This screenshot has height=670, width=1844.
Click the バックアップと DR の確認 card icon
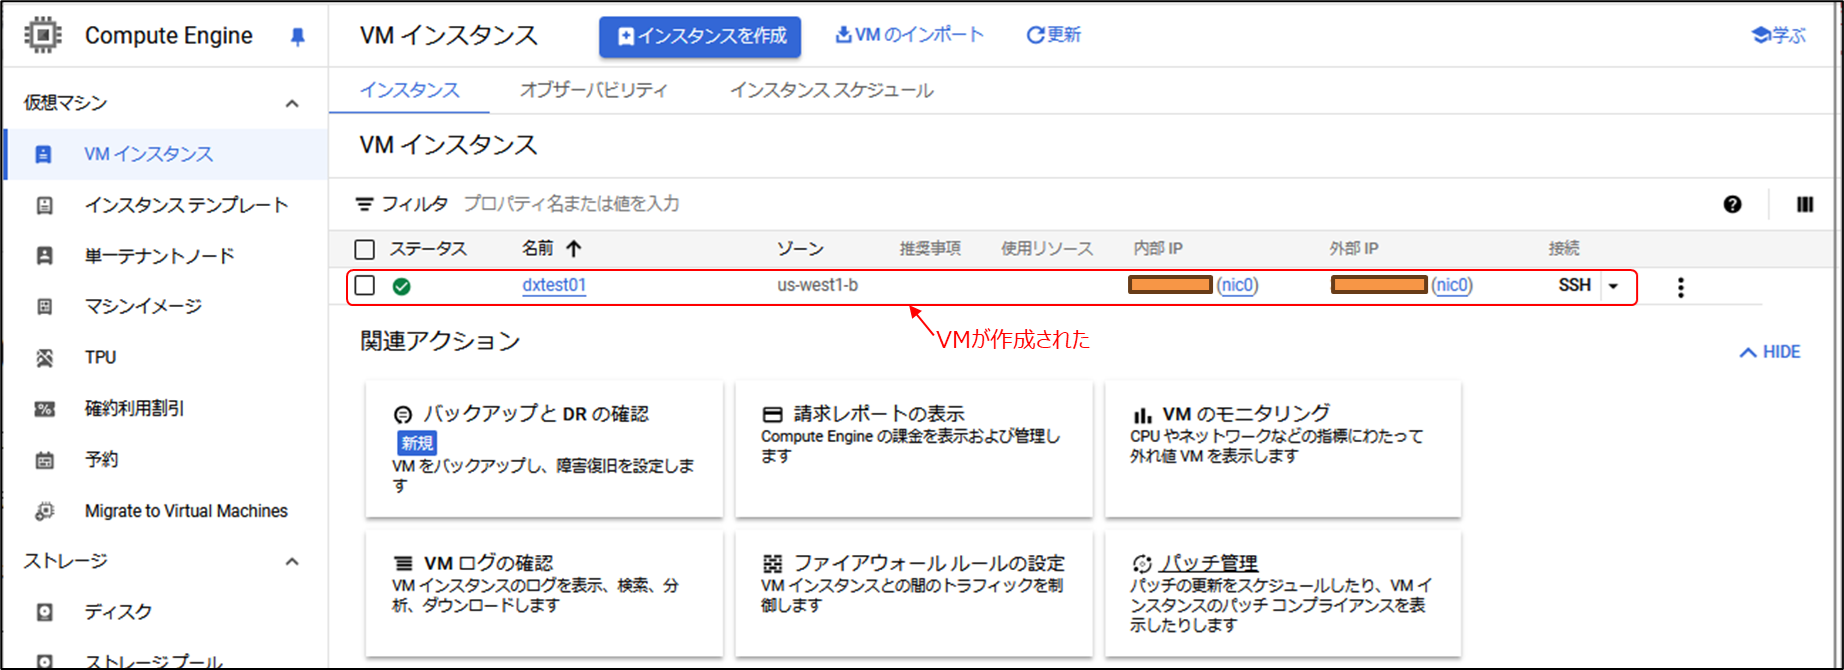click(402, 414)
